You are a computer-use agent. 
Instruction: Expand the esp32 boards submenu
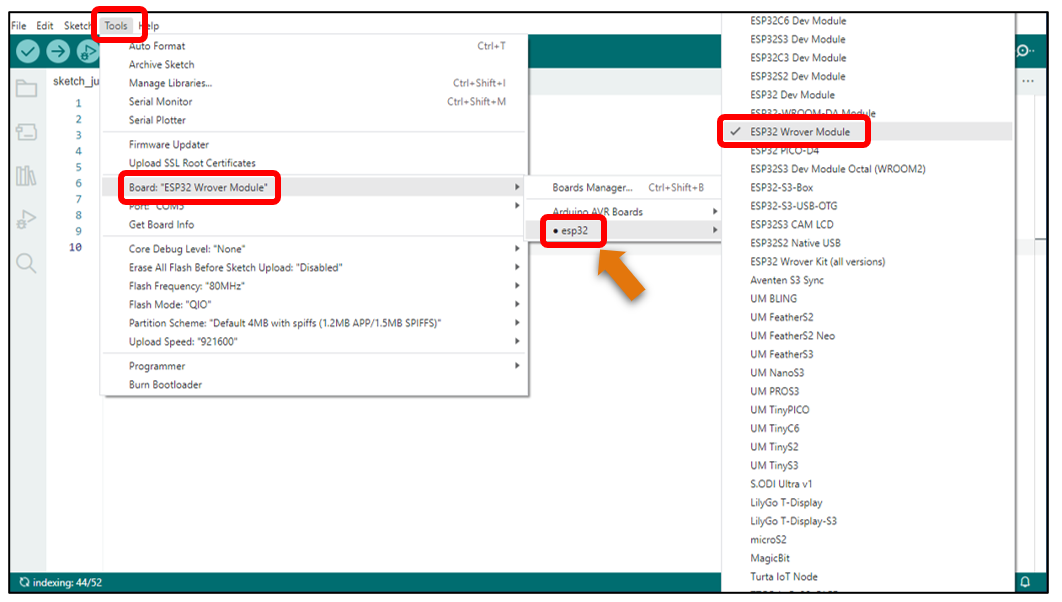[623, 230]
